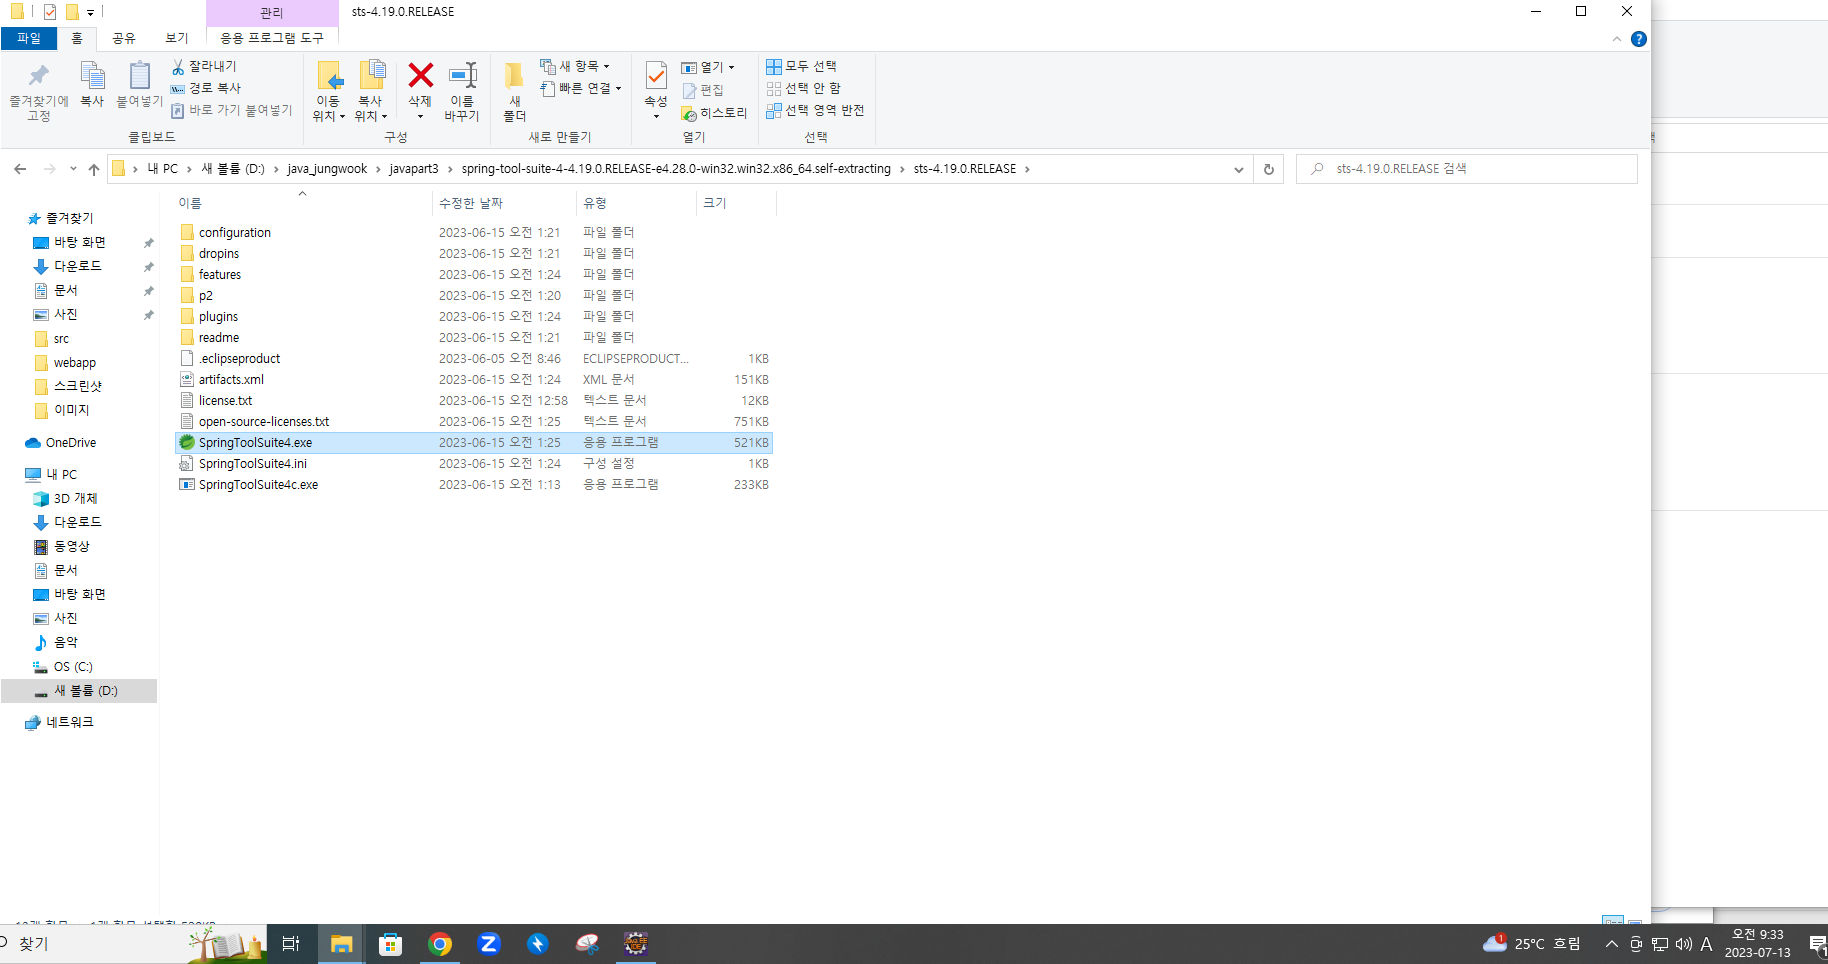1828x964 pixels.
Task: Click Copy path (경로 복사)
Action: pos(206,88)
